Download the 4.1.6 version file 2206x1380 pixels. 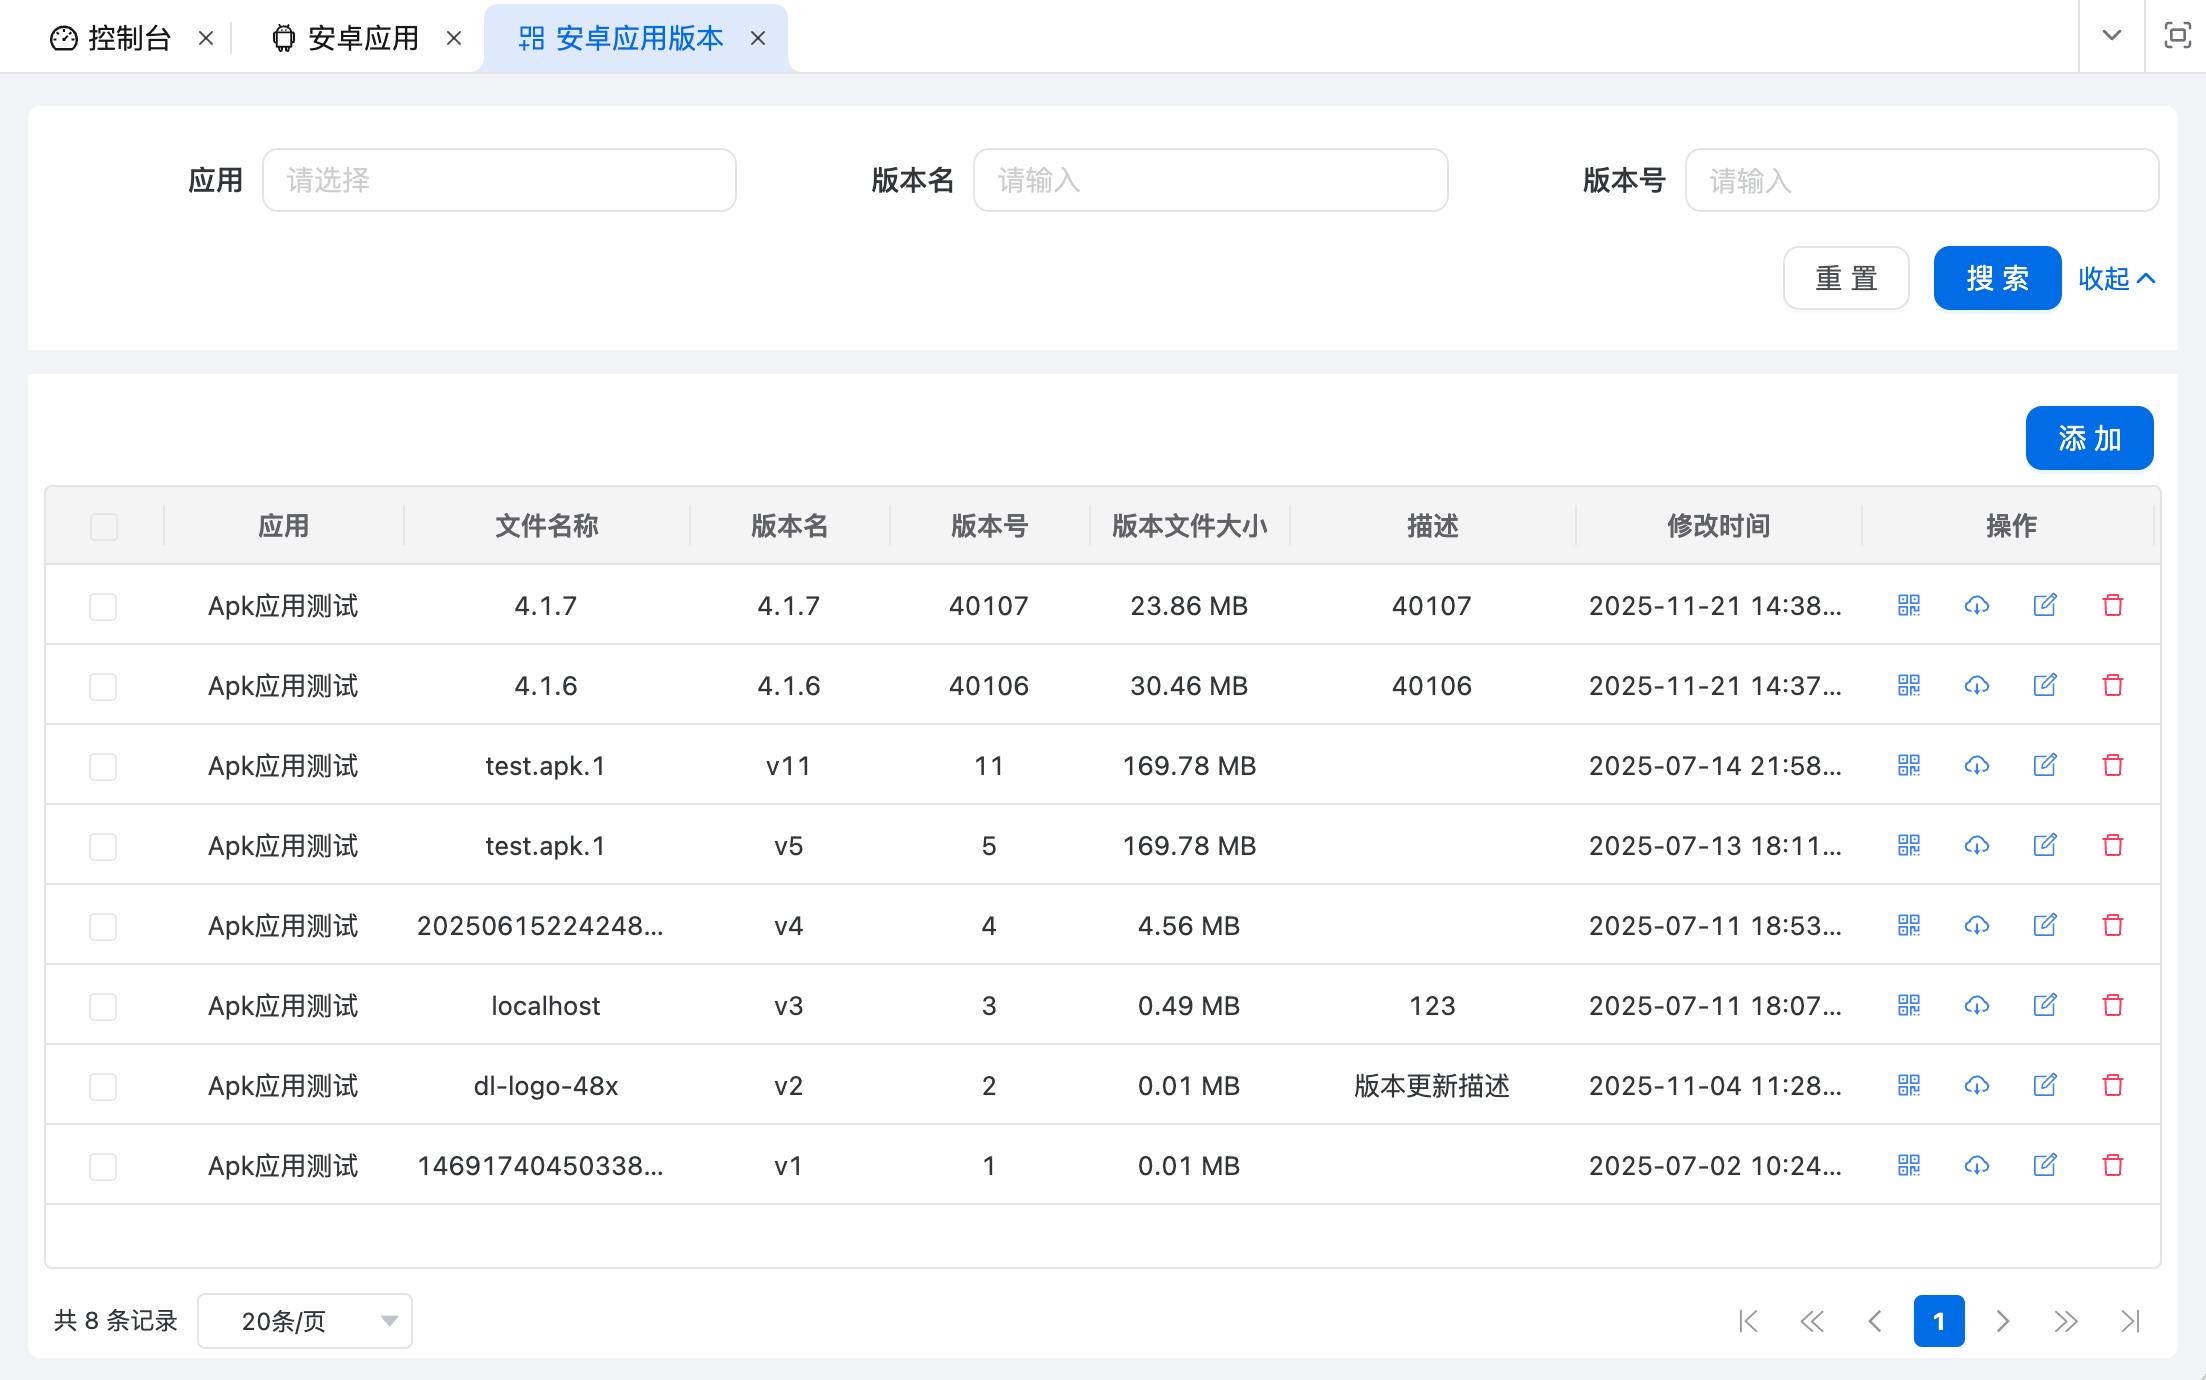(x=1977, y=685)
